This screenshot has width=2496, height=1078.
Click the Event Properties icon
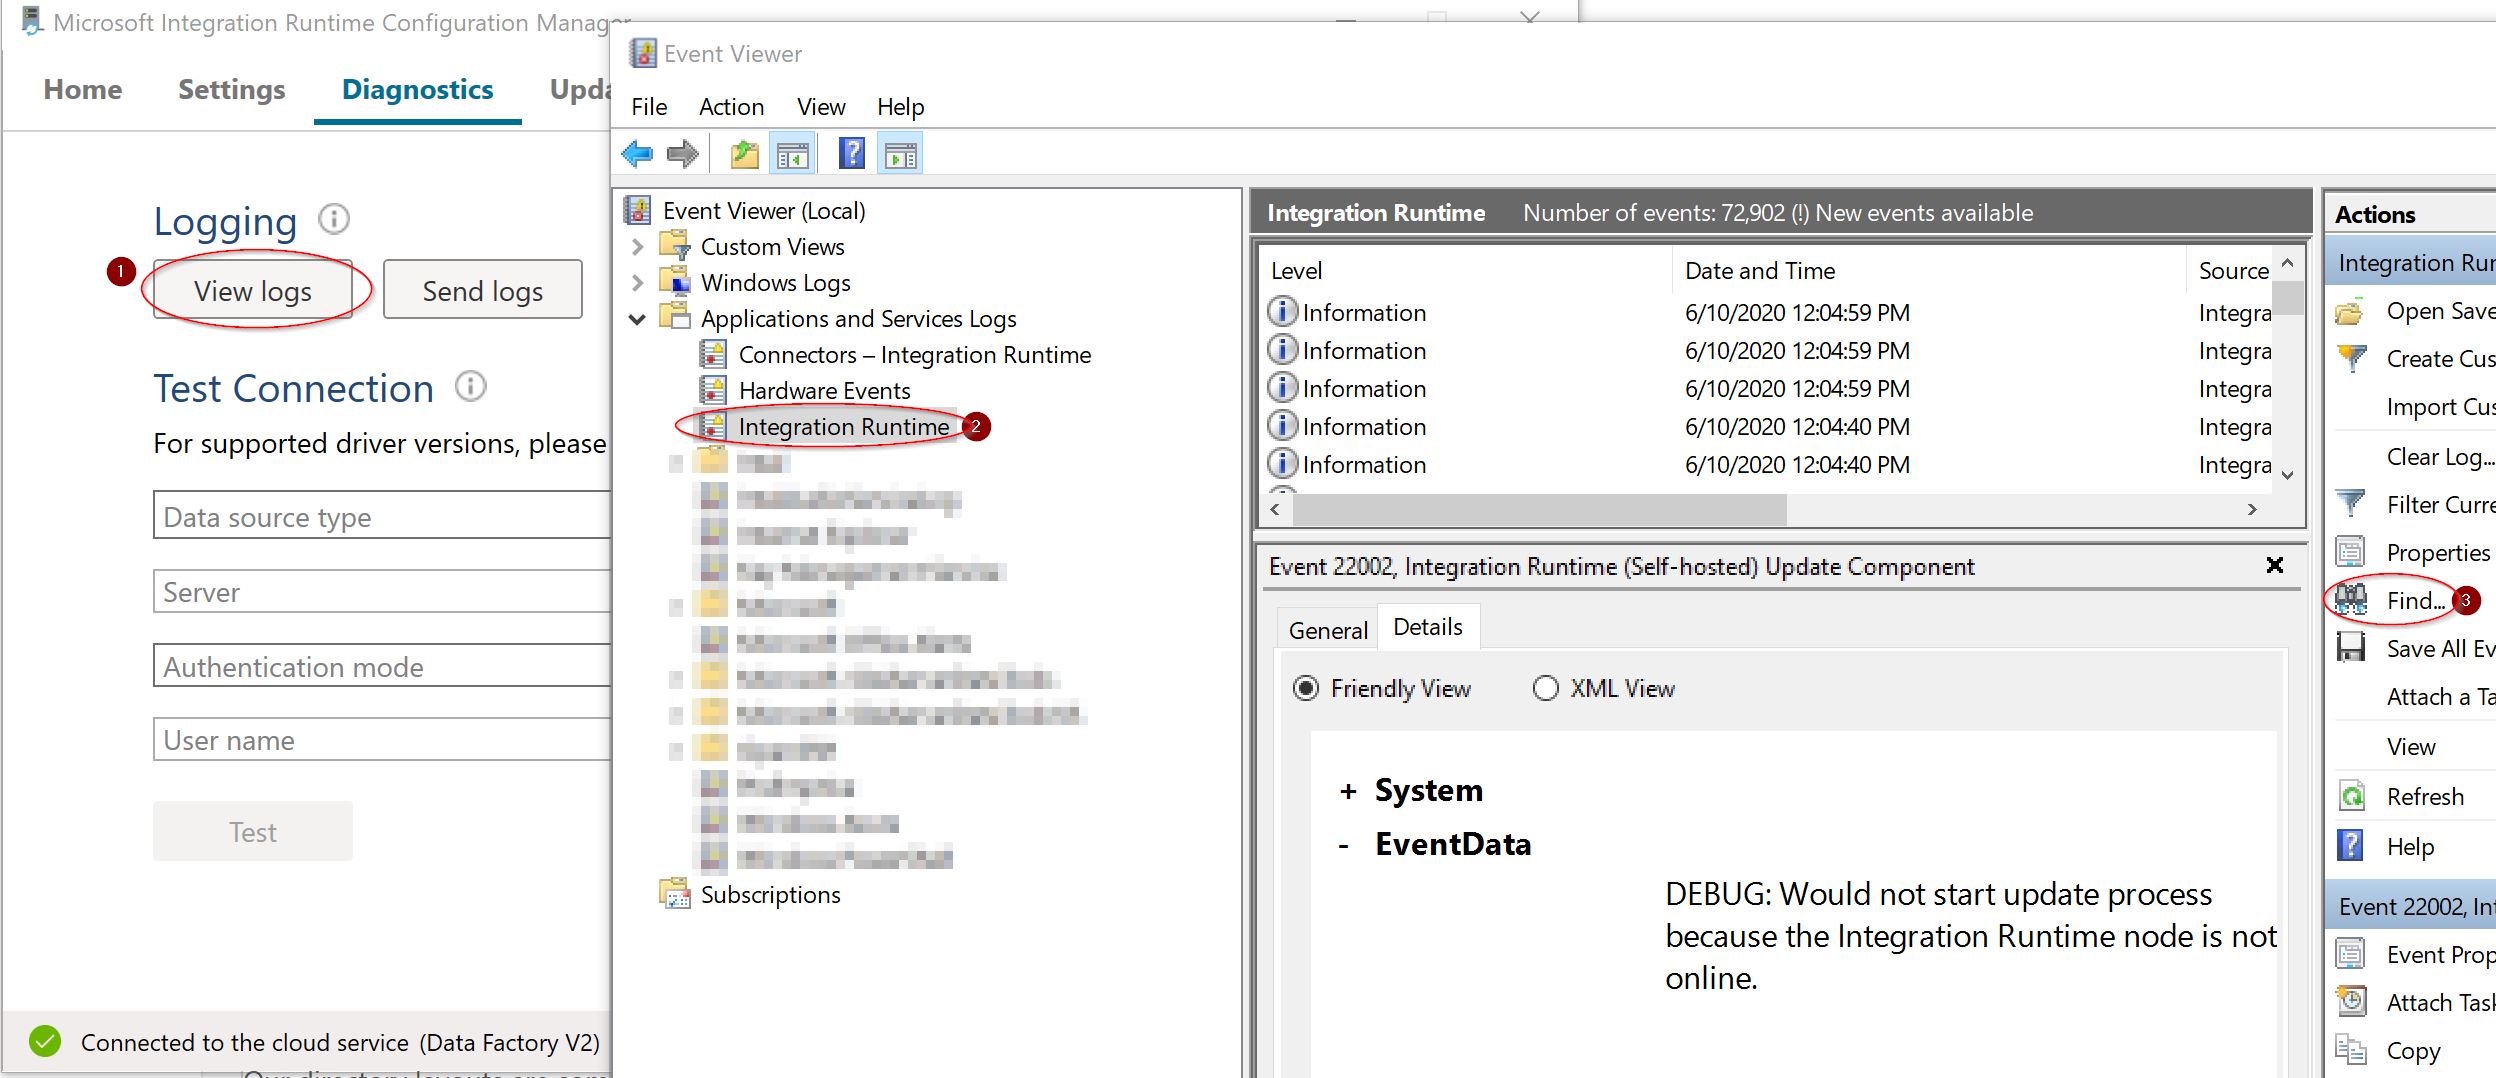(2351, 954)
